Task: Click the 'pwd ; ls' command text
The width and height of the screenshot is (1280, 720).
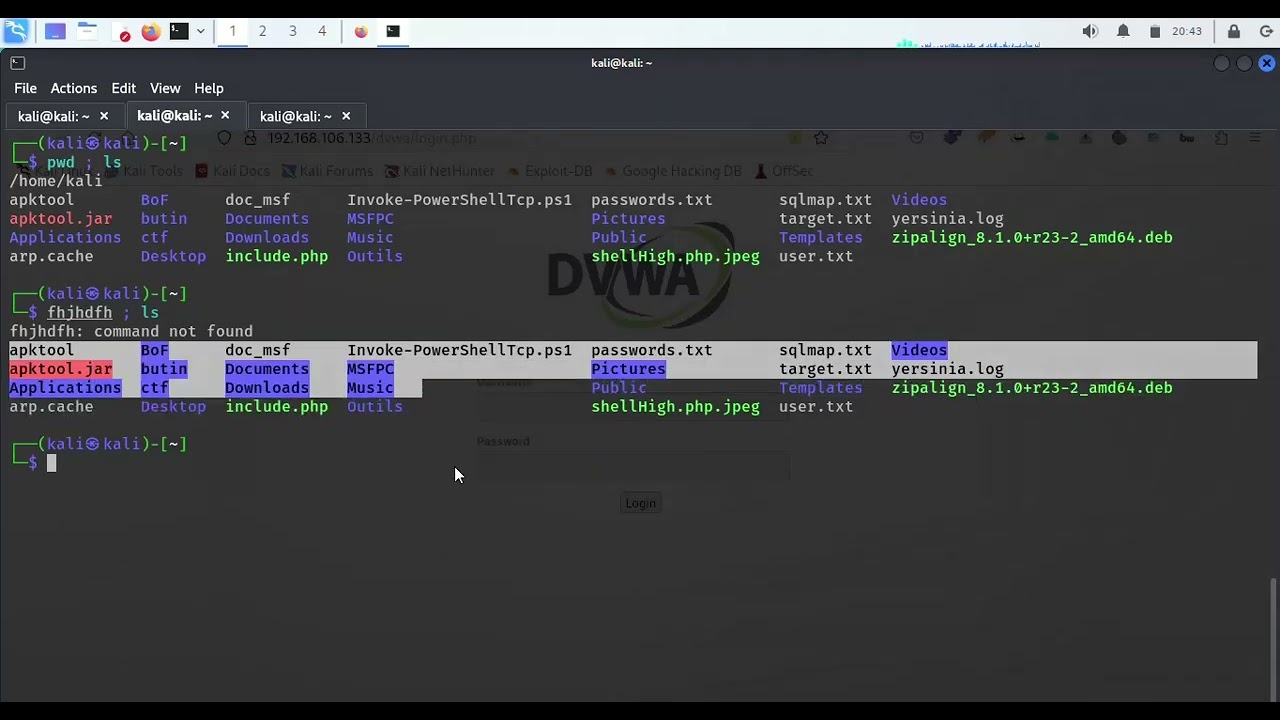Action: (84, 162)
